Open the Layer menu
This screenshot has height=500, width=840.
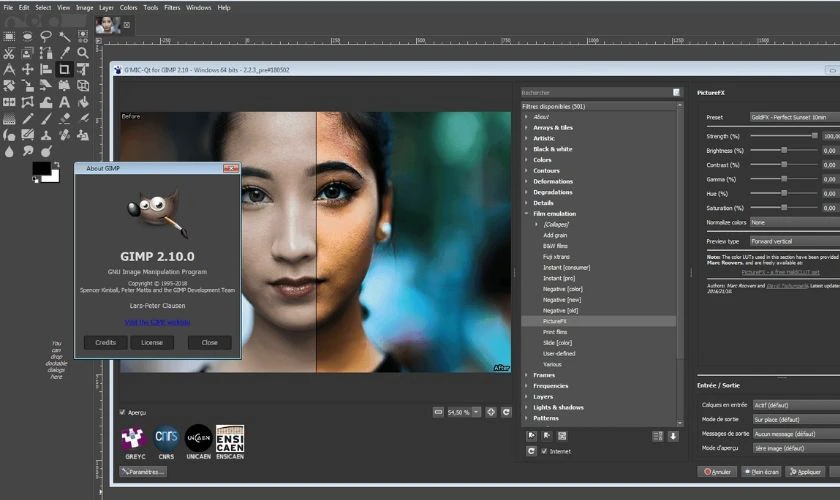pos(107,8)
